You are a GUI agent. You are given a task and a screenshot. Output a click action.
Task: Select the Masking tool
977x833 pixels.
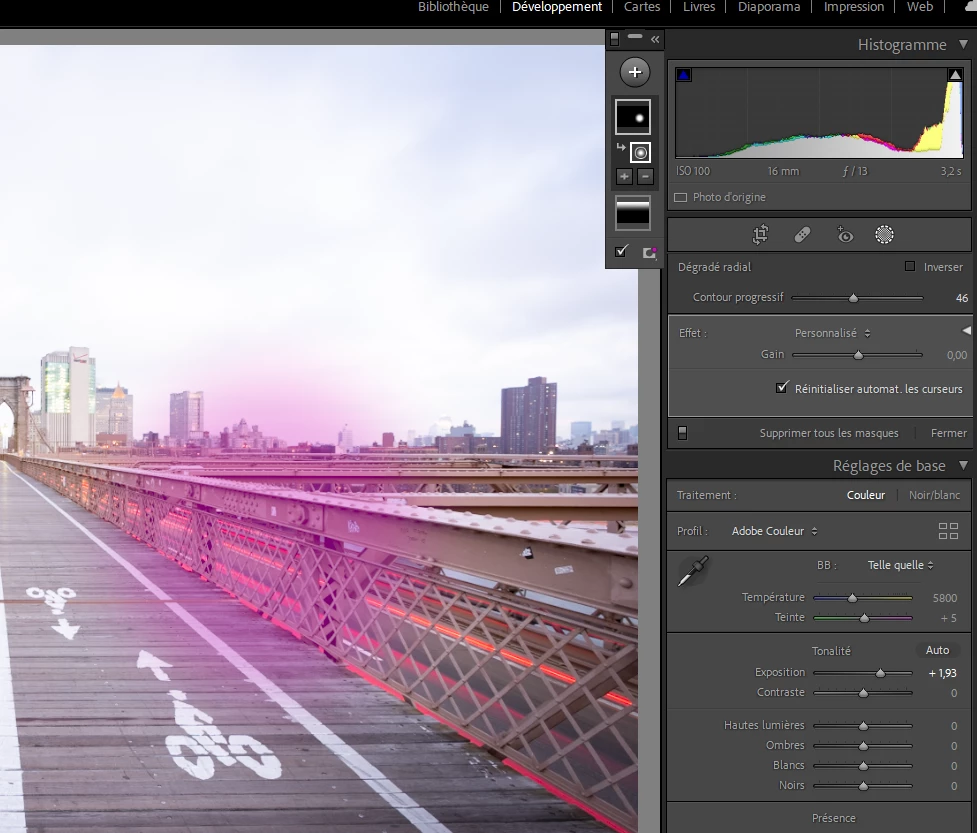(884, 235)
